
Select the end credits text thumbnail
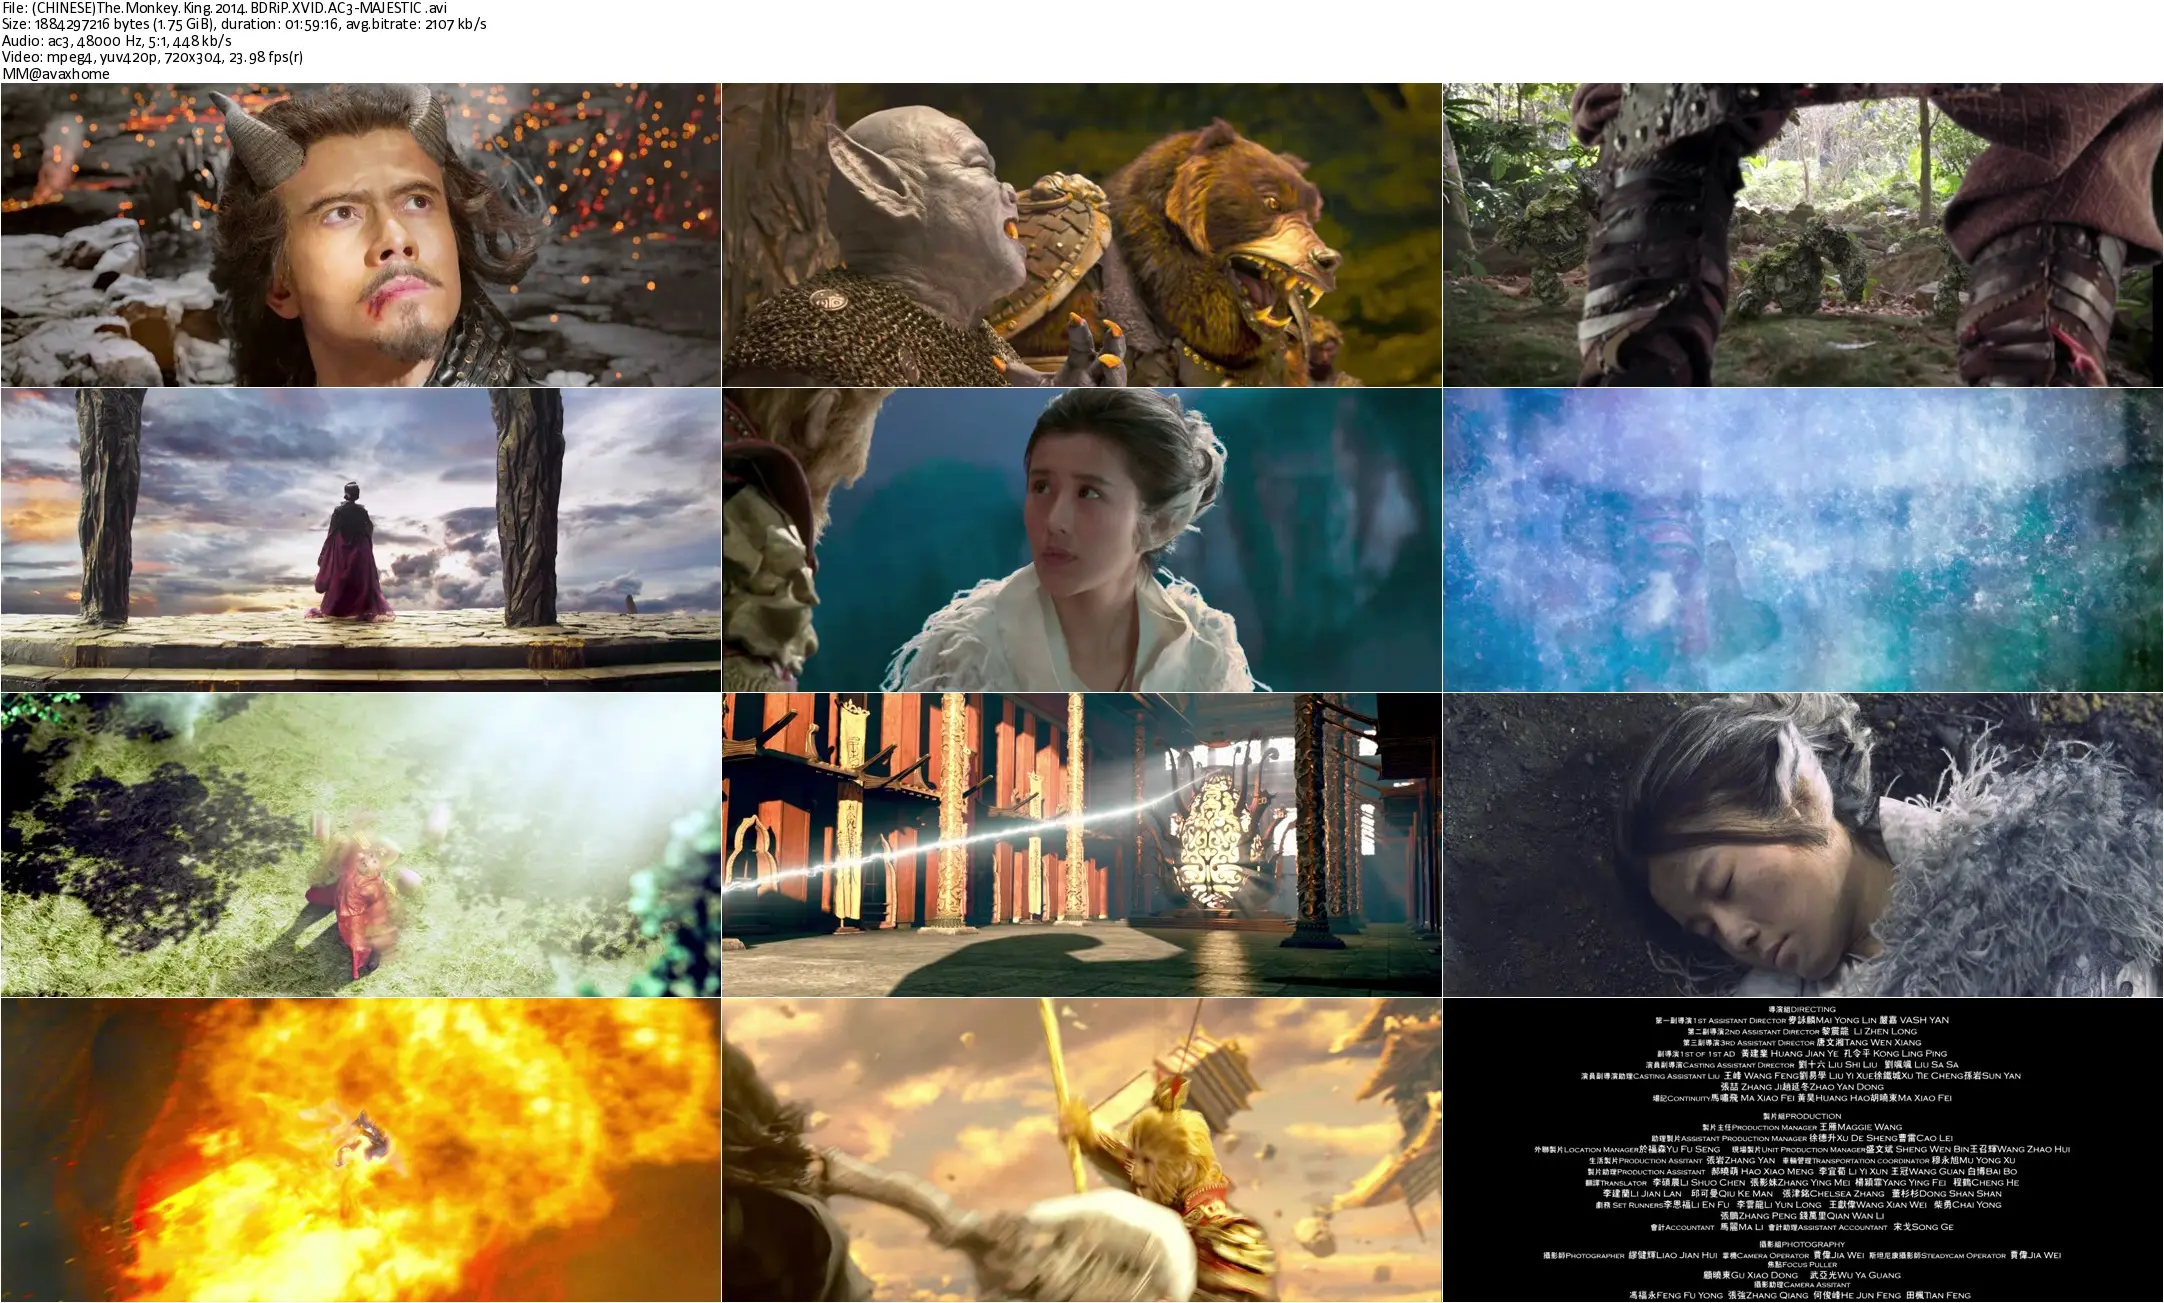pos(1803,1150)
